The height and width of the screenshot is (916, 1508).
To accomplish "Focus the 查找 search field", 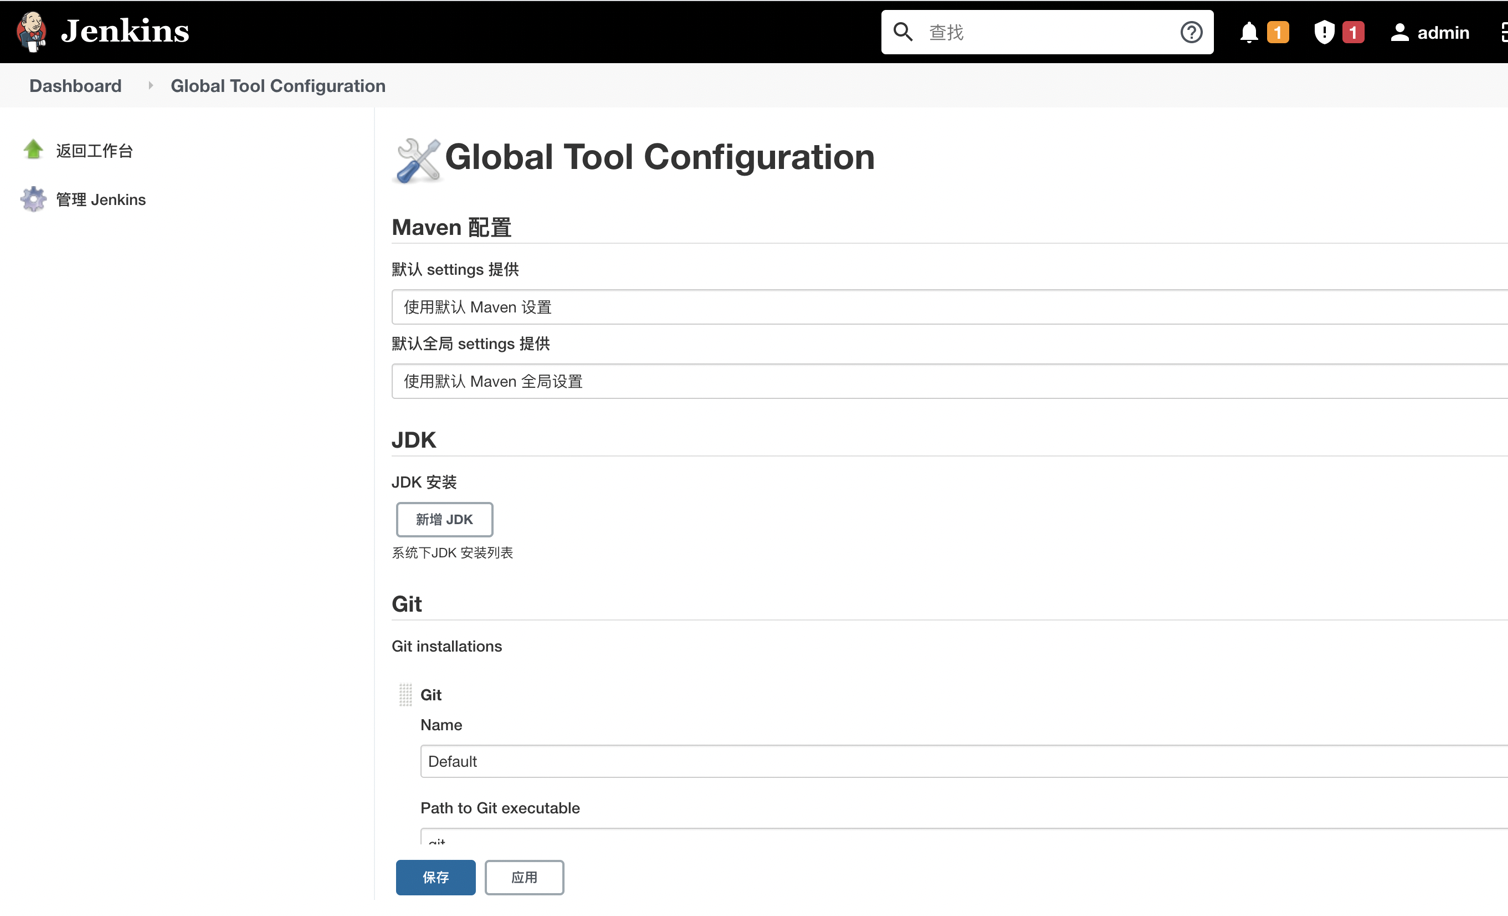I will [1046, 32].
